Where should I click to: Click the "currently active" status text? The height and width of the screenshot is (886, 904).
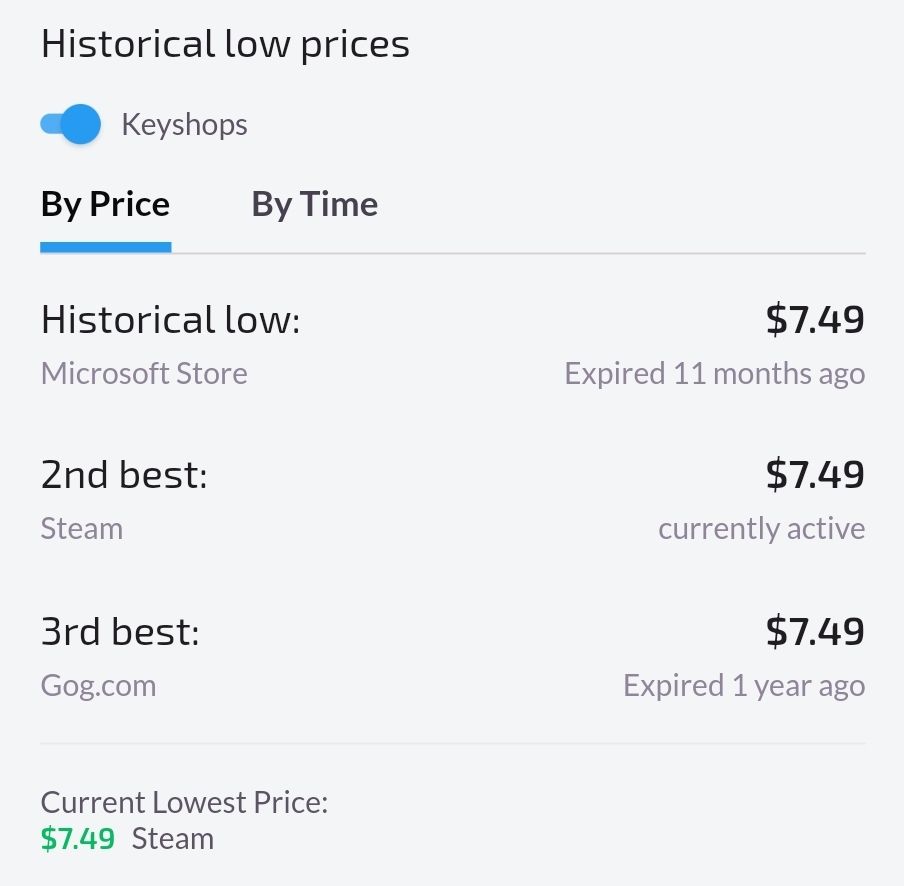pos(761,528)
